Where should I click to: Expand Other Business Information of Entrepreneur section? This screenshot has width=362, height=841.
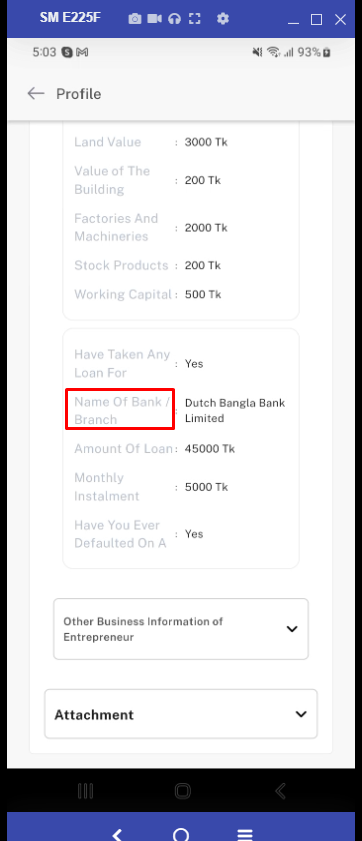(181, 629)
